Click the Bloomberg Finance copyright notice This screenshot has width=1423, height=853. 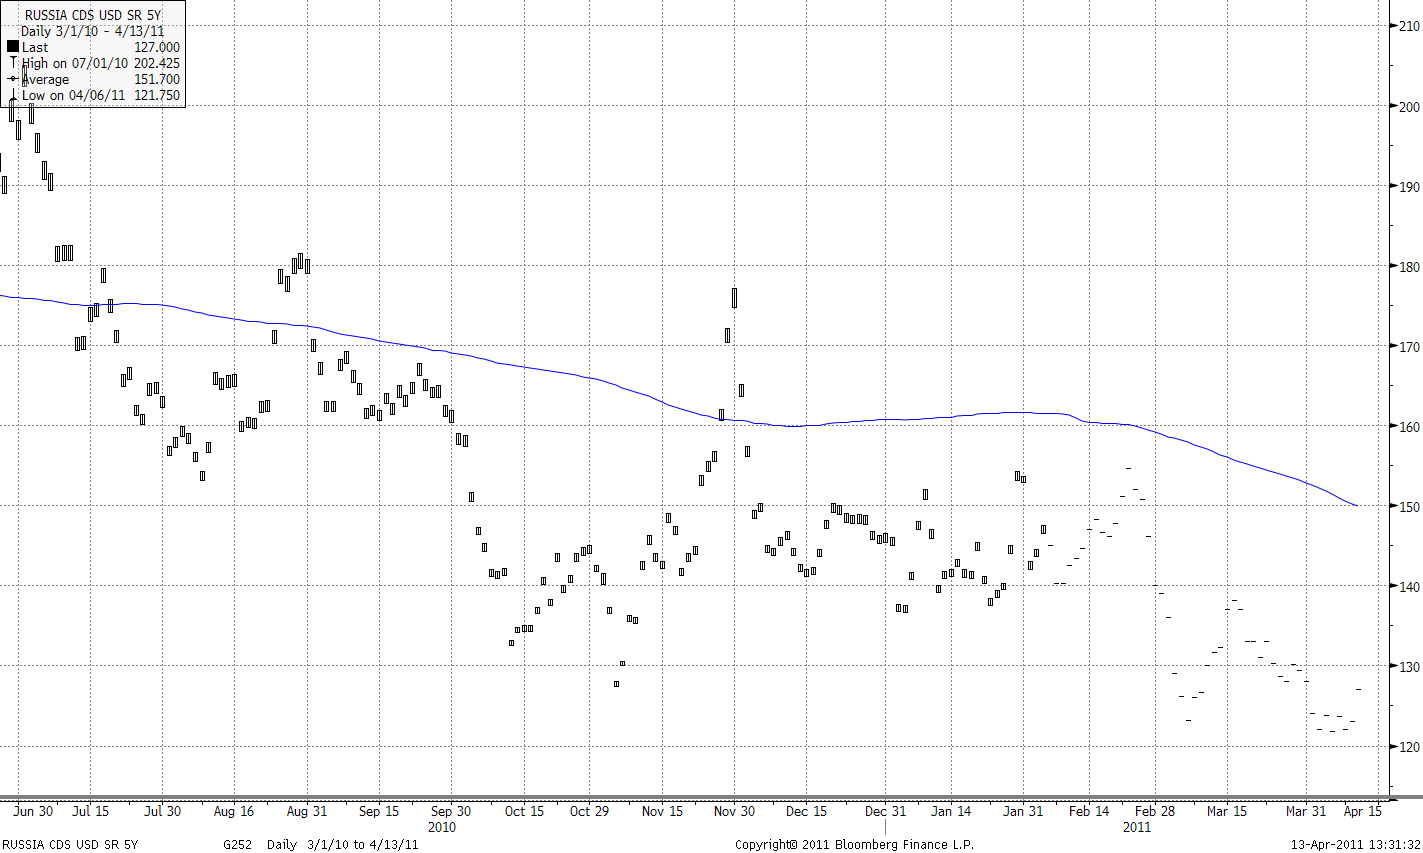(x=854, y=844)
